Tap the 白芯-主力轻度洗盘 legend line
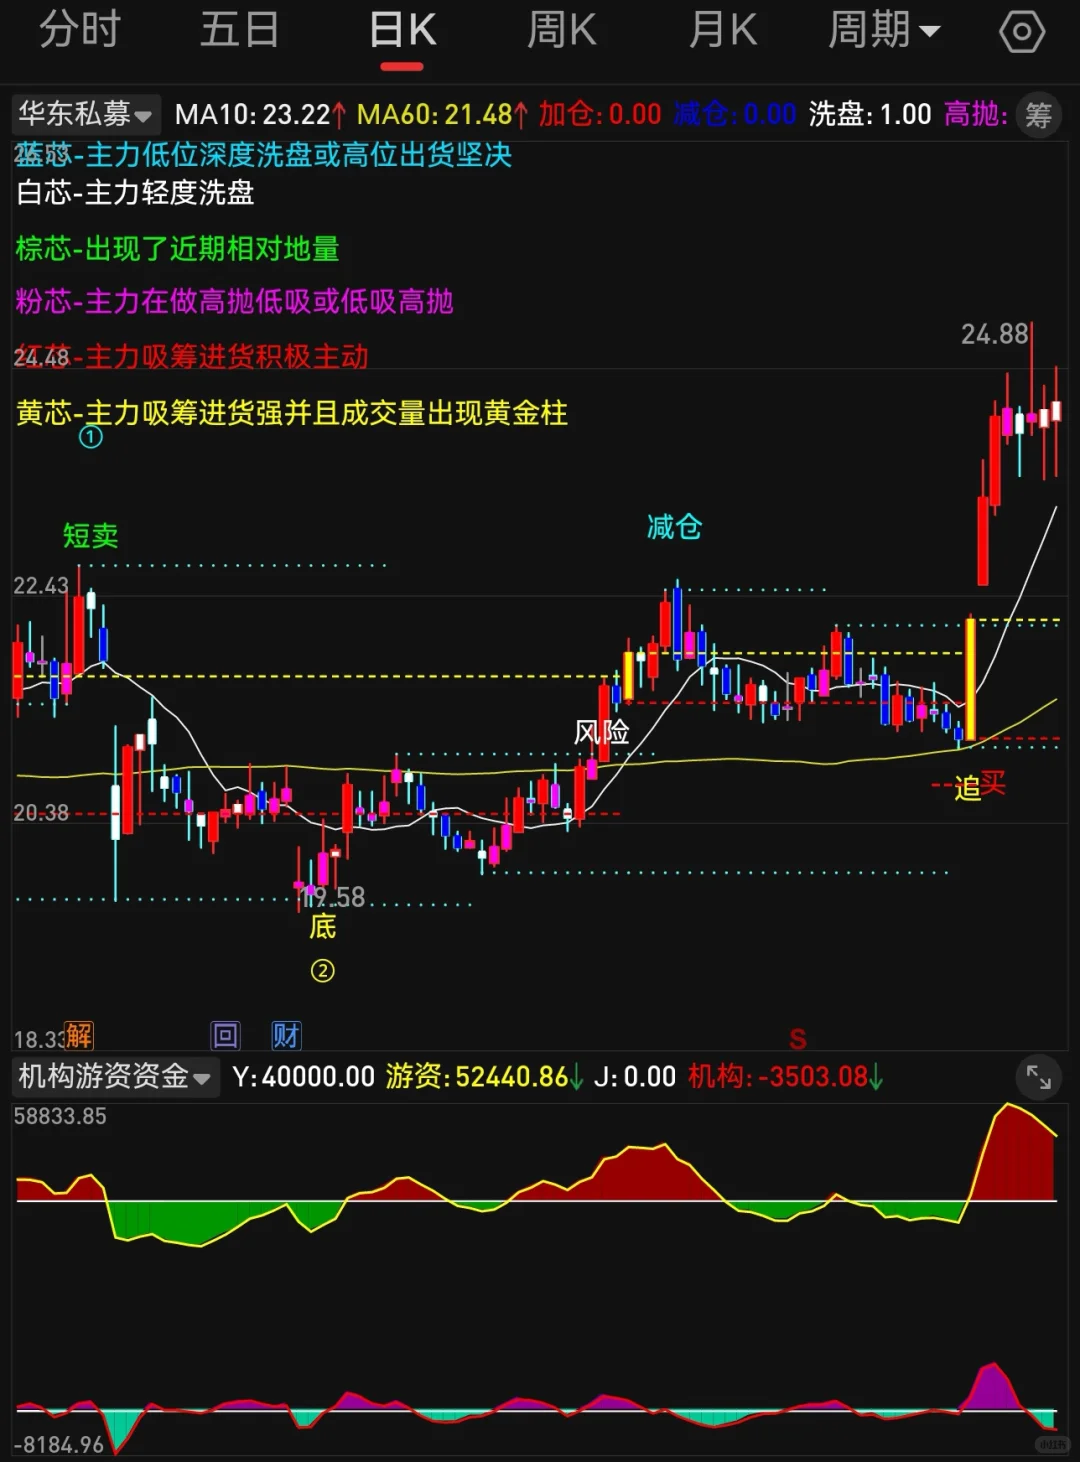This screenshot has height=1462, width=1080. point(135,192)
